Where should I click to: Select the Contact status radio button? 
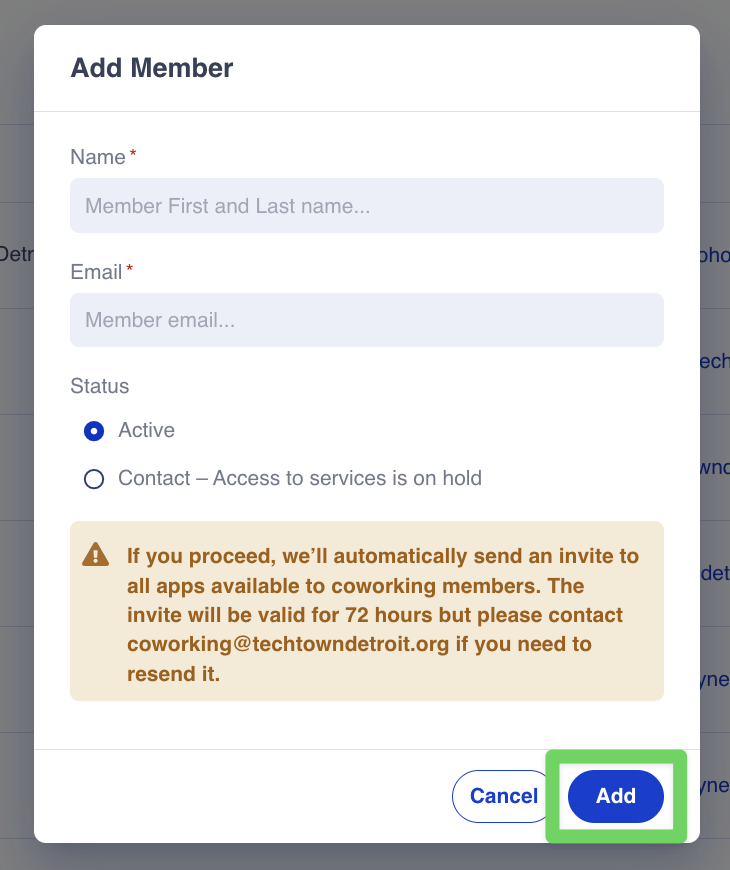pos(94,479)
